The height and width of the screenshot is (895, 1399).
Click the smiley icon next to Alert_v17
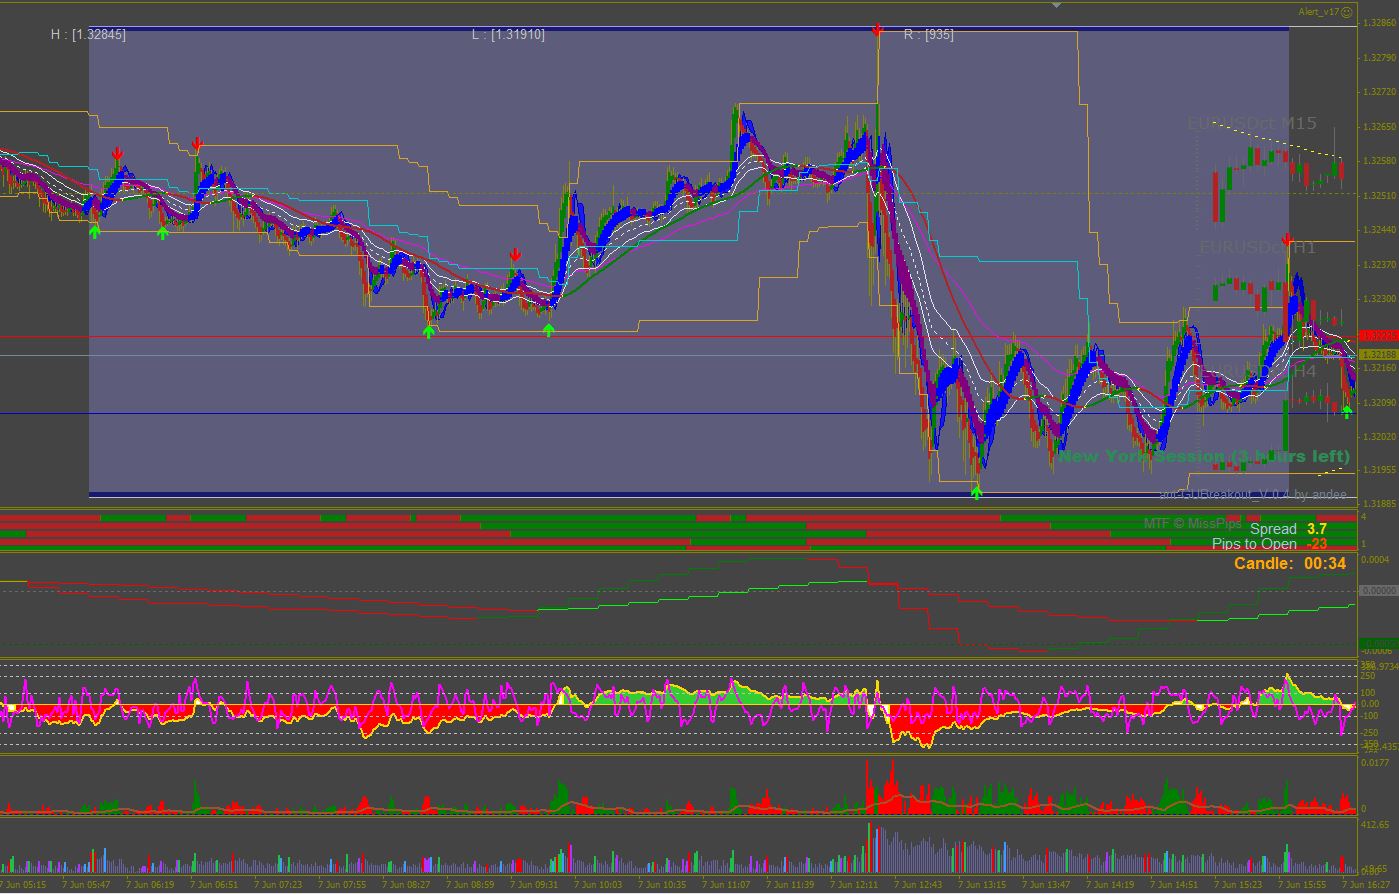click(x=1347, y=12)
